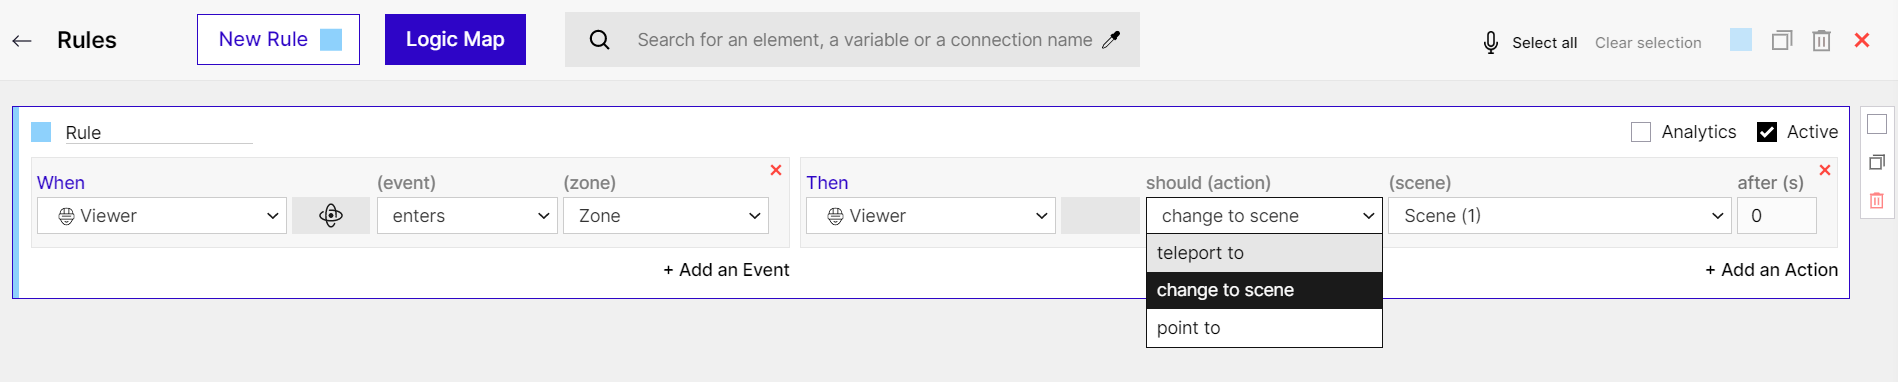Viewport: 1898px width, 382px height.
Task: Click Add an Action link
Action: click(1771, 270)
